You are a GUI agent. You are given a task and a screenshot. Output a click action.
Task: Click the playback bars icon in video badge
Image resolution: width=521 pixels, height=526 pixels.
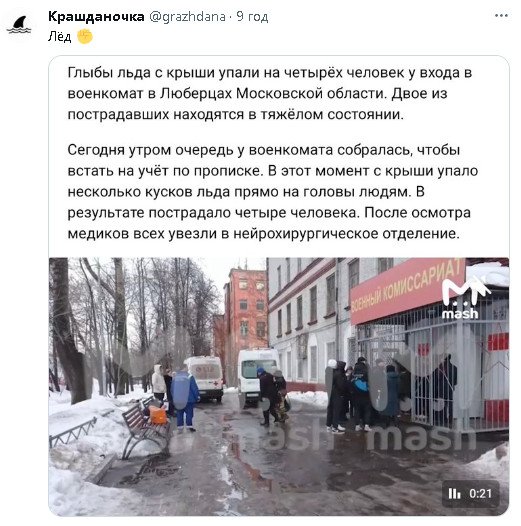coord(455,493)
